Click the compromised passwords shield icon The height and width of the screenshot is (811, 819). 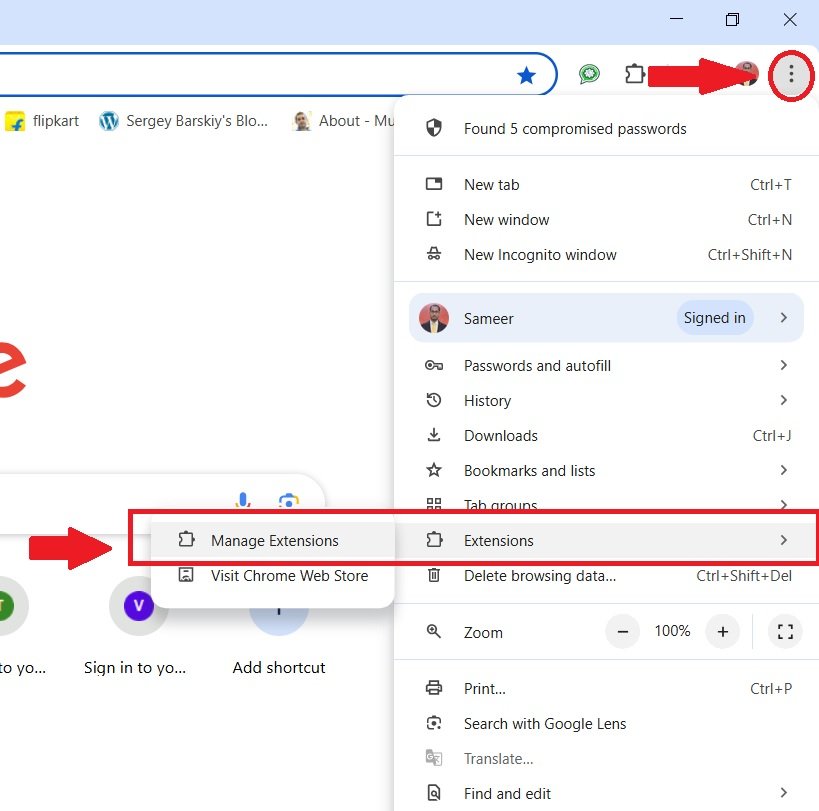coord(433,128)
